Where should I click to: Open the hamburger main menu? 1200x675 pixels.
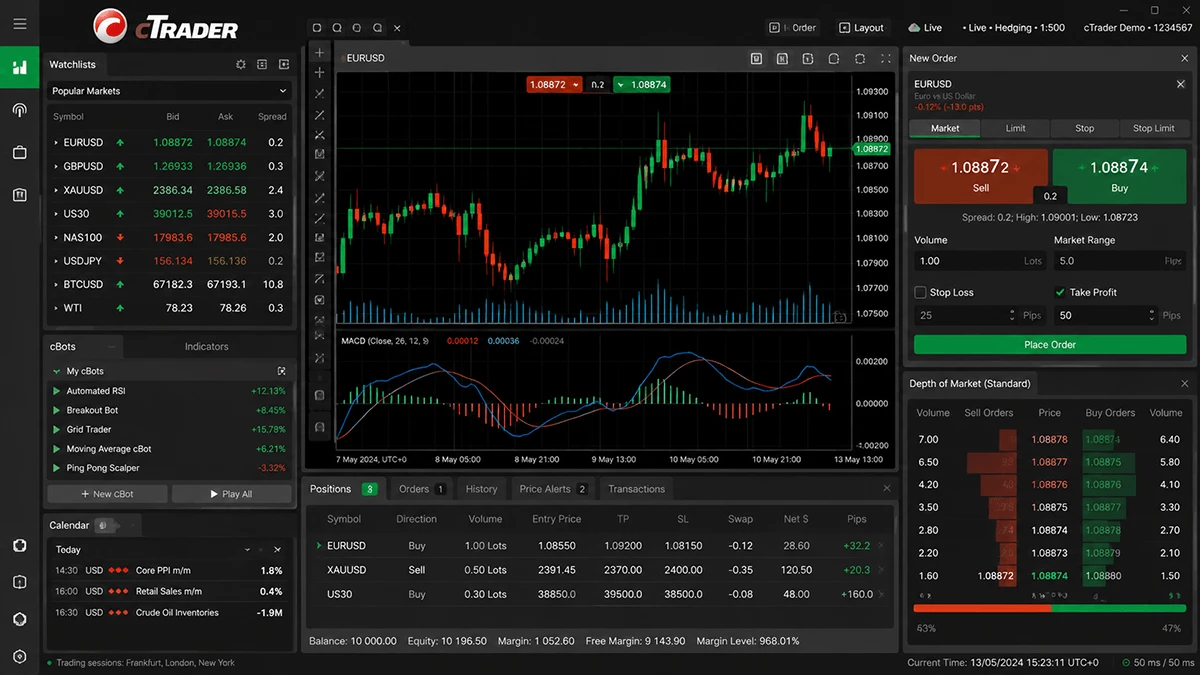click(x=19, y=23)
